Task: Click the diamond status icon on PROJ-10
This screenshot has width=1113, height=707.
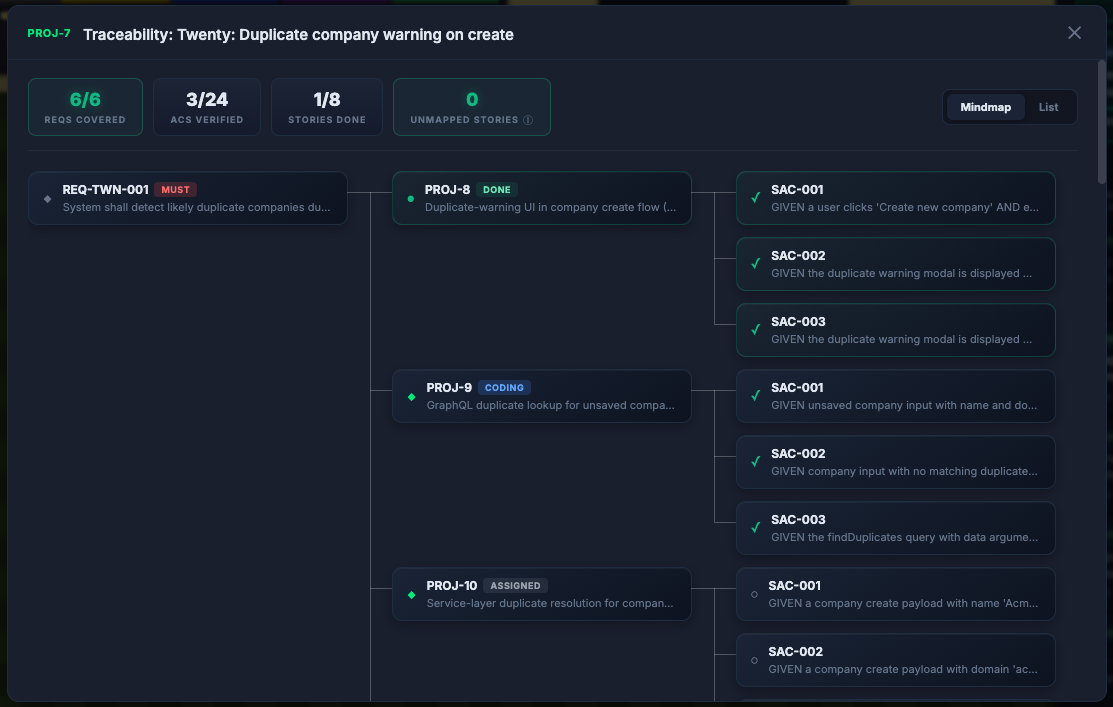Action: click(x=410, y=593)
